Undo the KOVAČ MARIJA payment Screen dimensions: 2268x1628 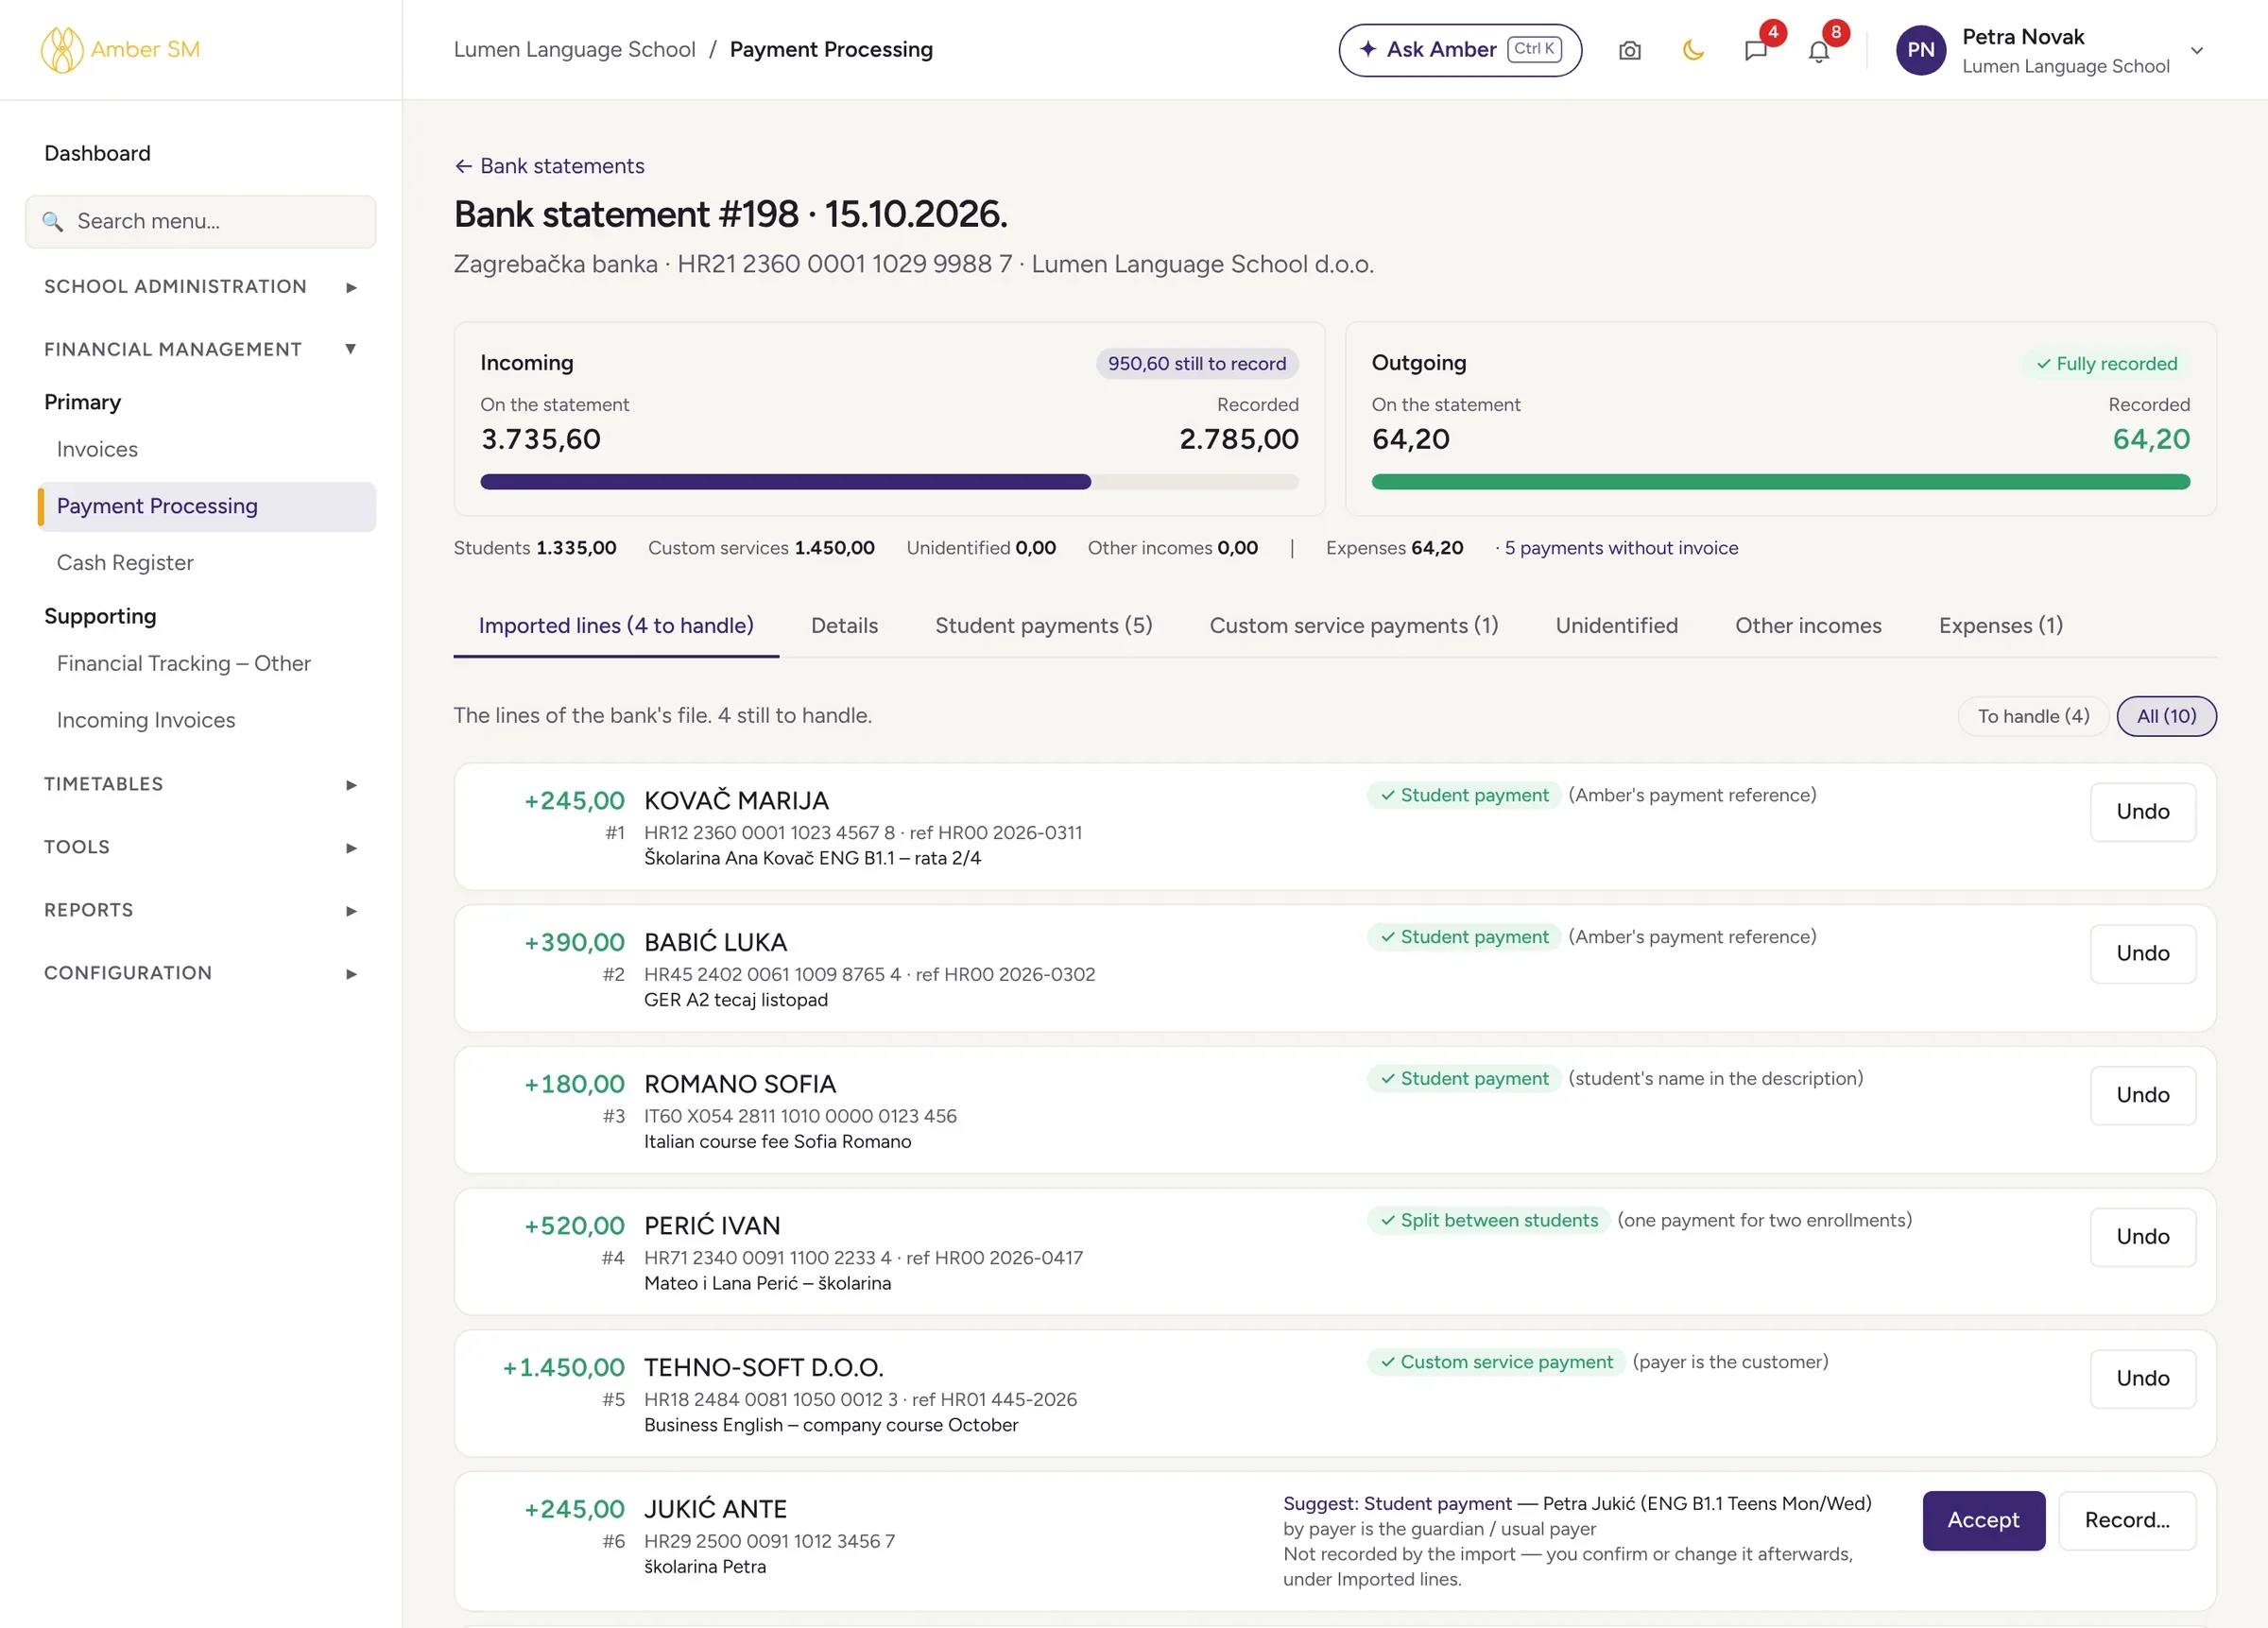tap(2142, 812)
